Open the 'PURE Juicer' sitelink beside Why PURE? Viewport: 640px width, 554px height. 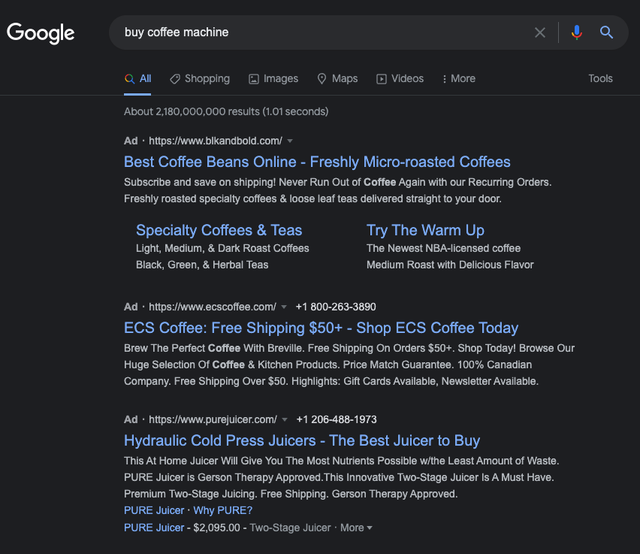[x=154, y=510]
